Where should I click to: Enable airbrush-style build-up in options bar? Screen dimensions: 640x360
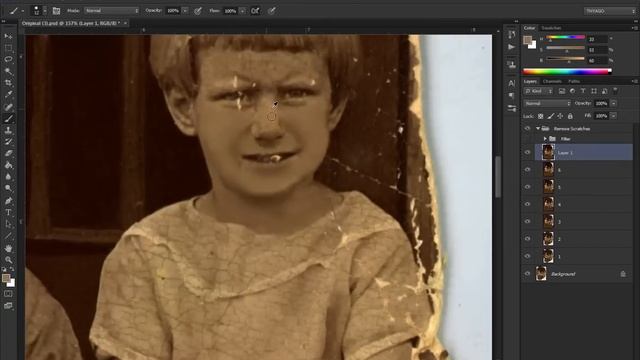point(255,11)
